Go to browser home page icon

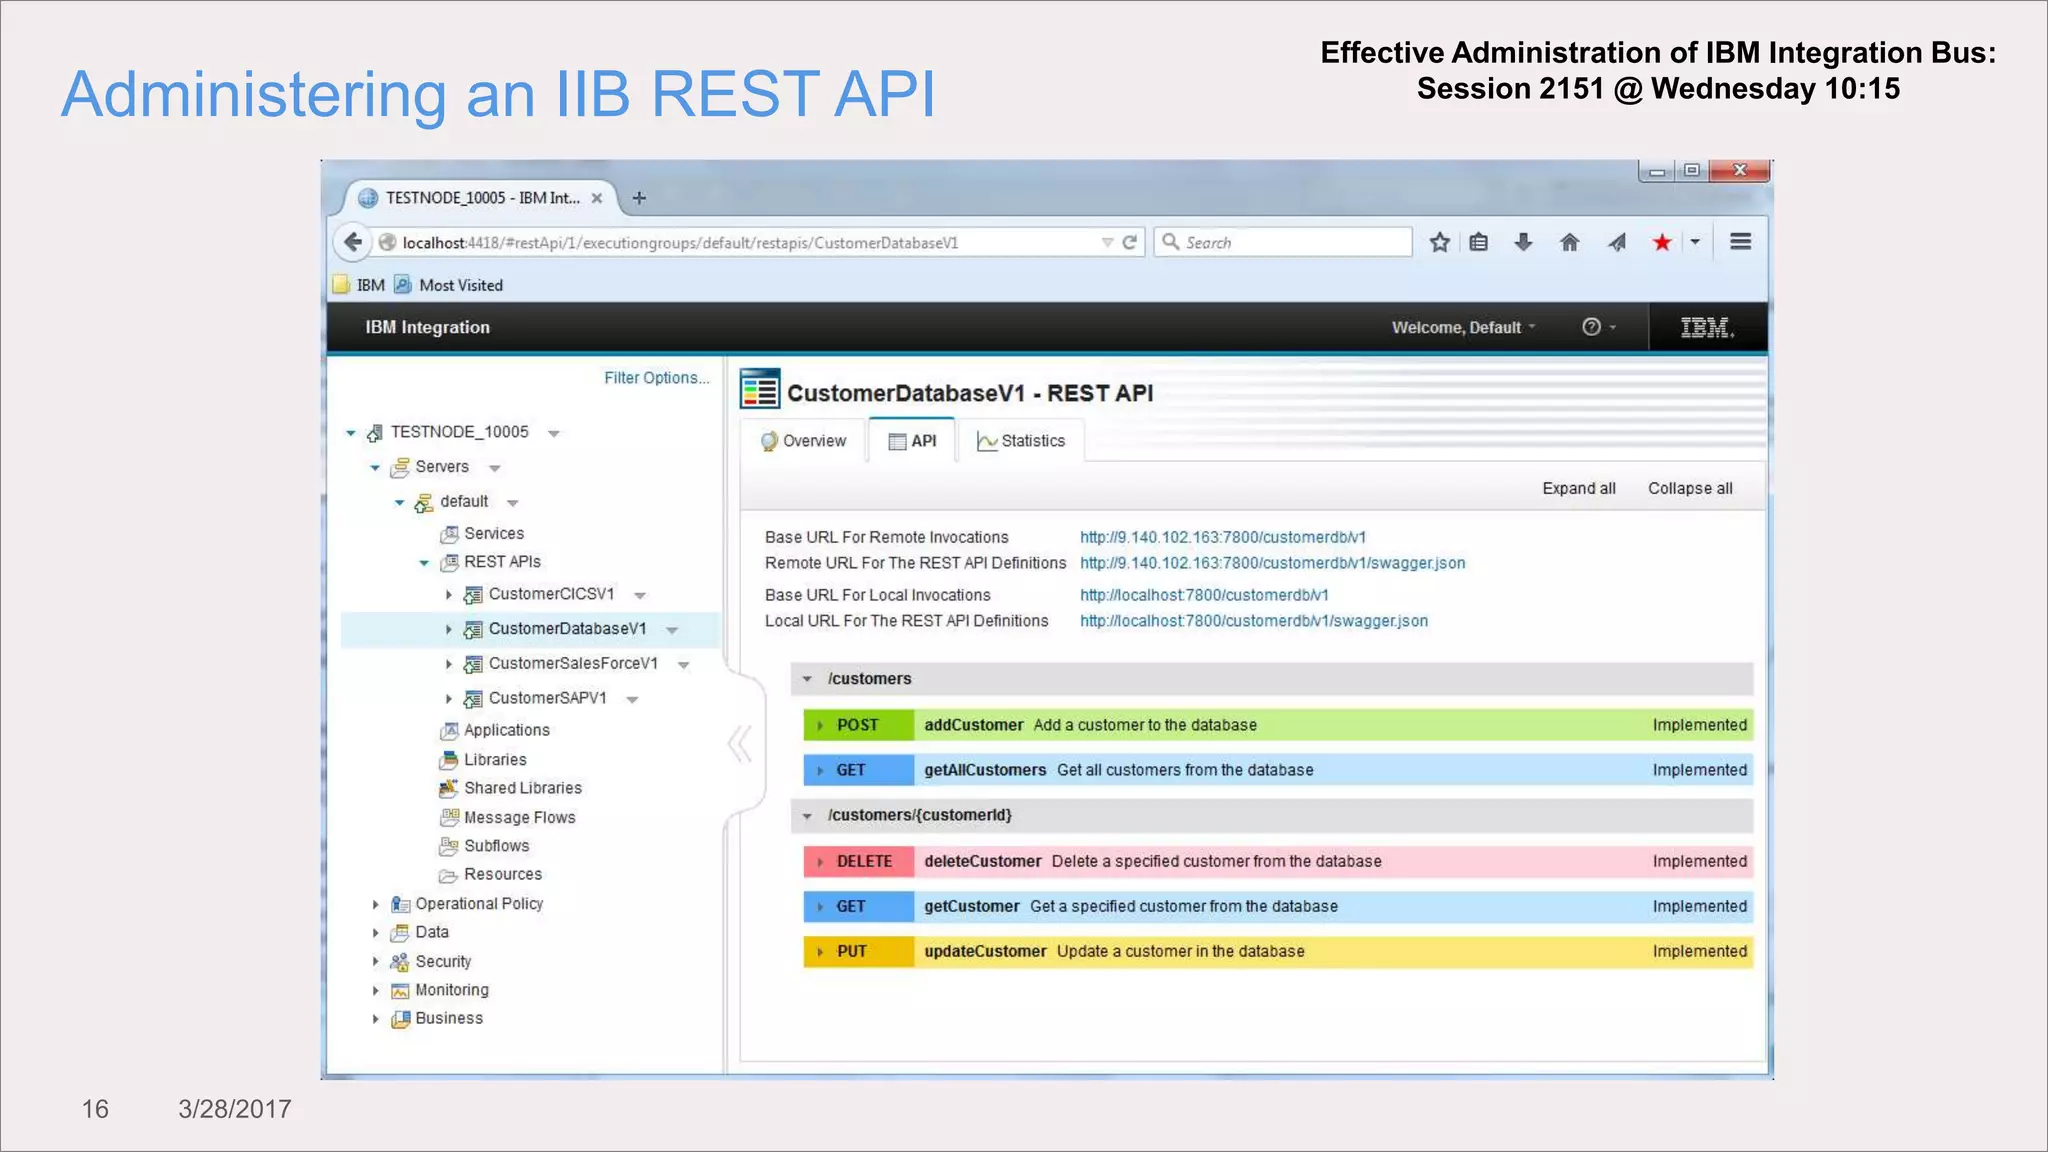point(1569,242)
